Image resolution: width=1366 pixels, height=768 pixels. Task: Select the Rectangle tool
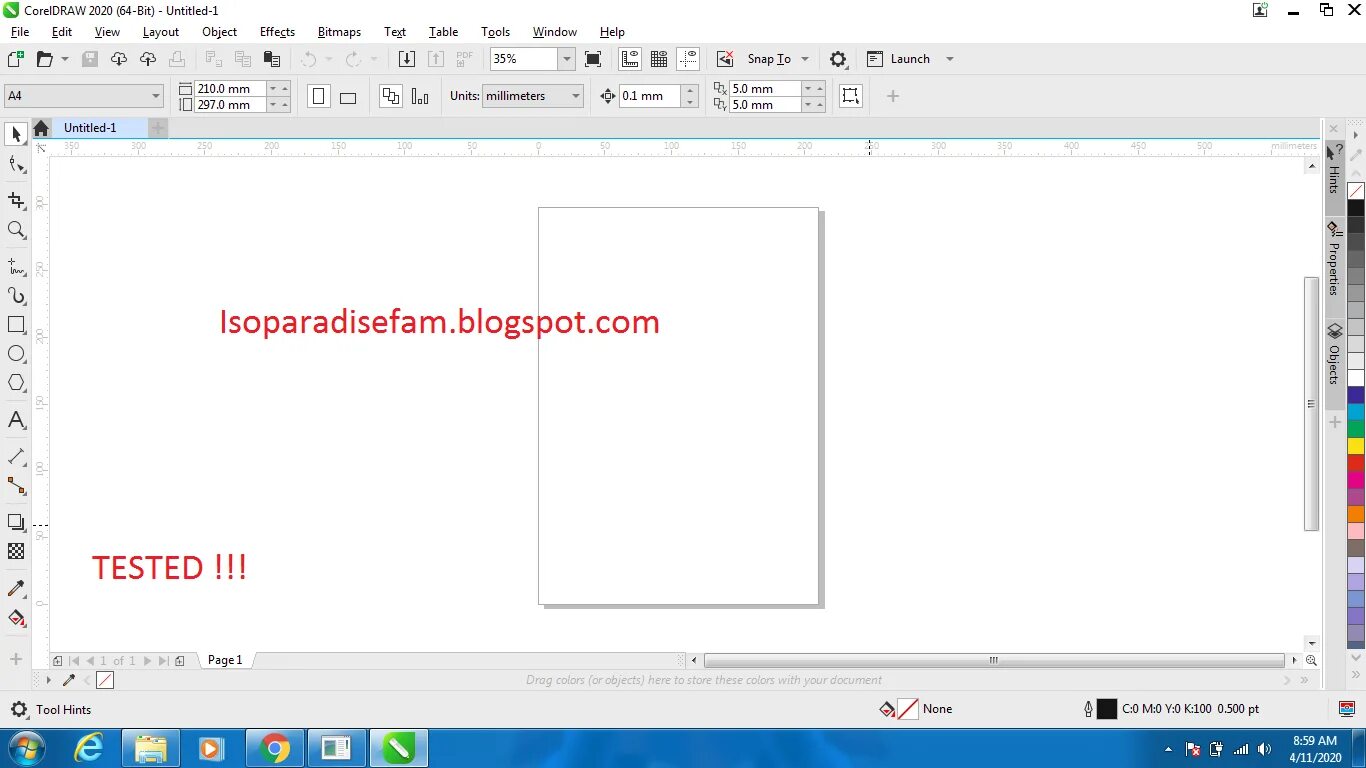tap(16, 325)
